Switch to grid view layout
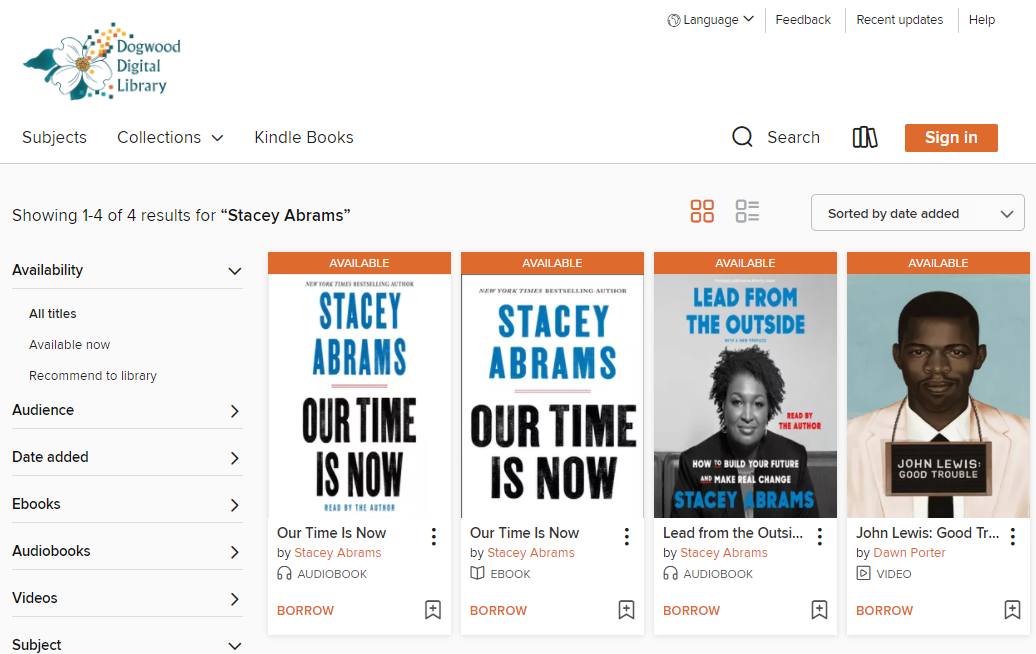Viewport: 1036px width, 654px height. [702, 211]
